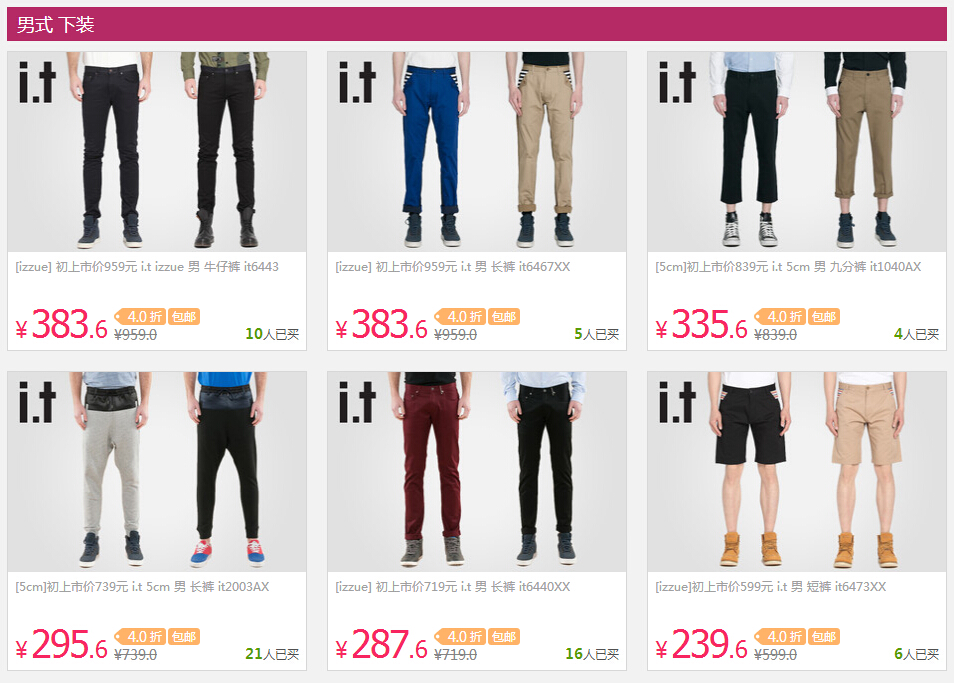Click the 4.0折 badge on the ¥295.6 item
954x683 pixels.
[140, 636]
